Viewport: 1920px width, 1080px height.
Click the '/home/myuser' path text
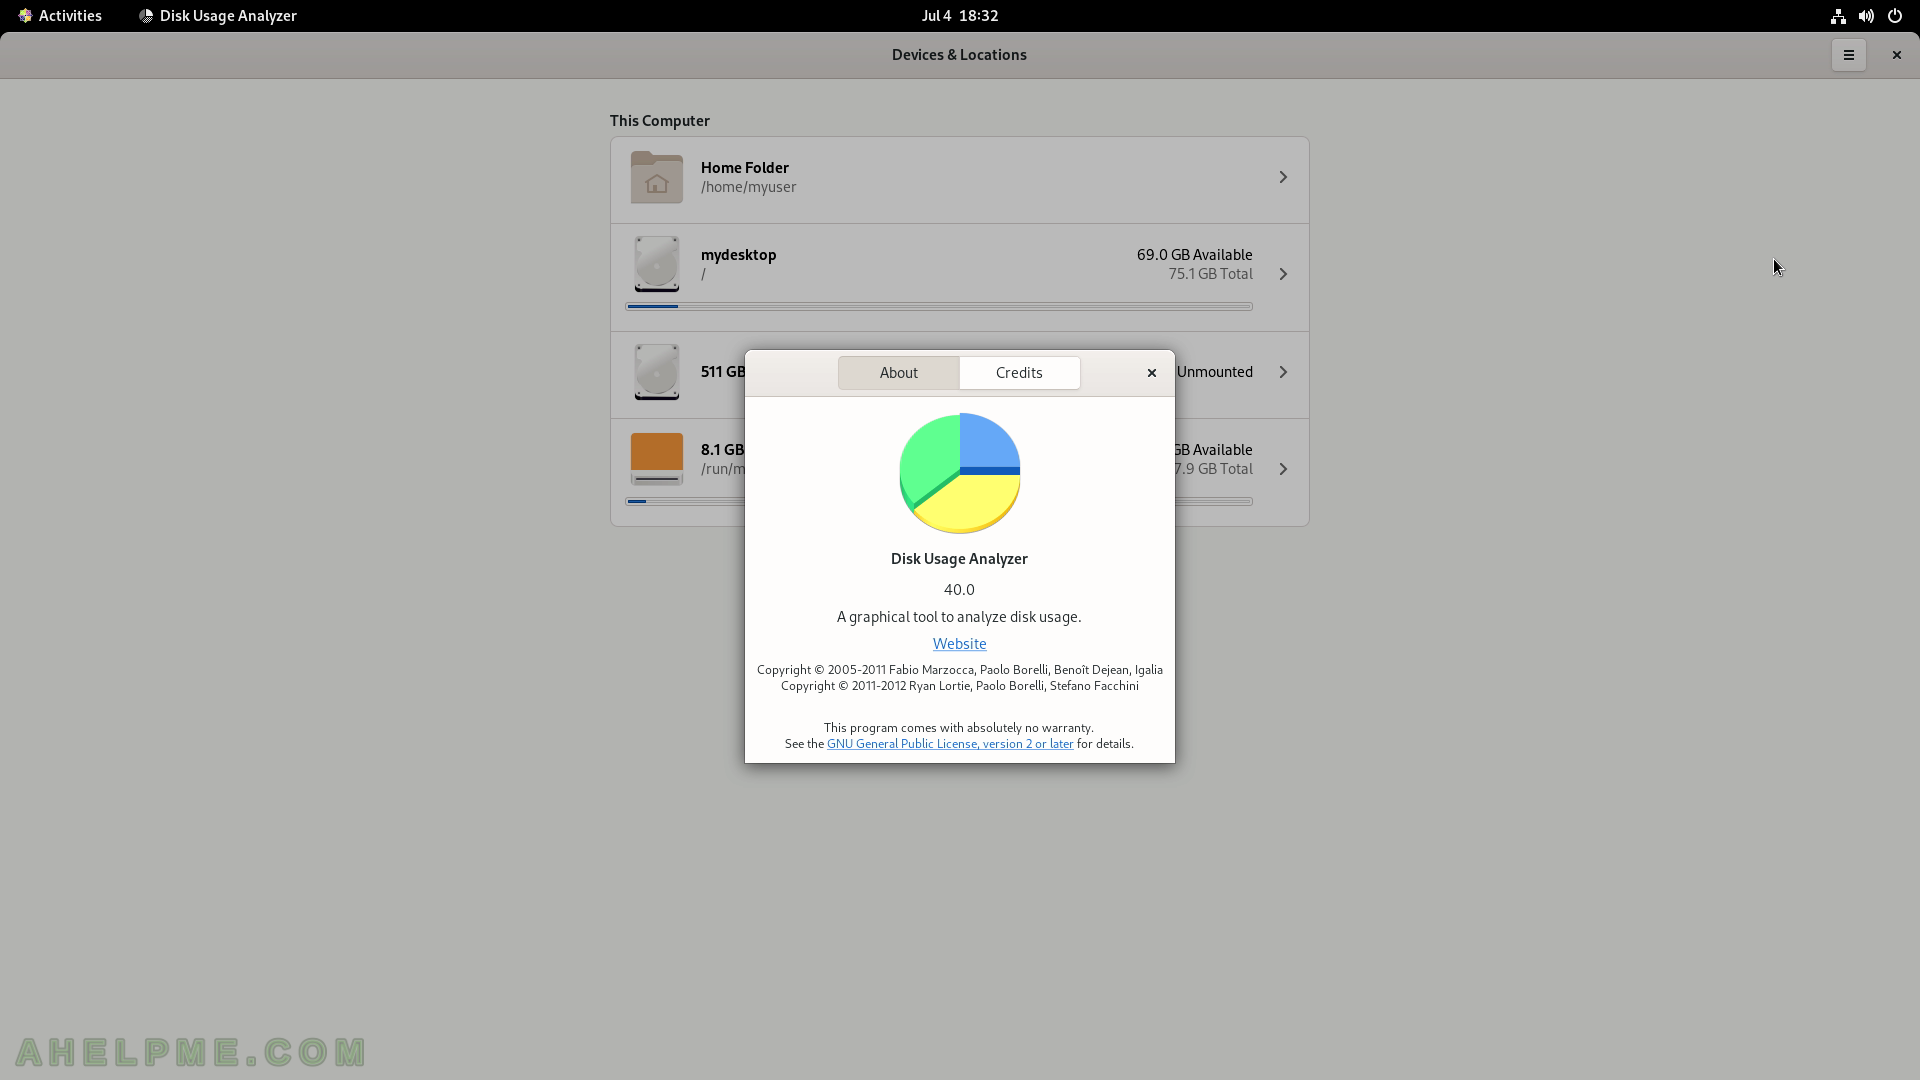pyautogui.click(x=748, y=187)
